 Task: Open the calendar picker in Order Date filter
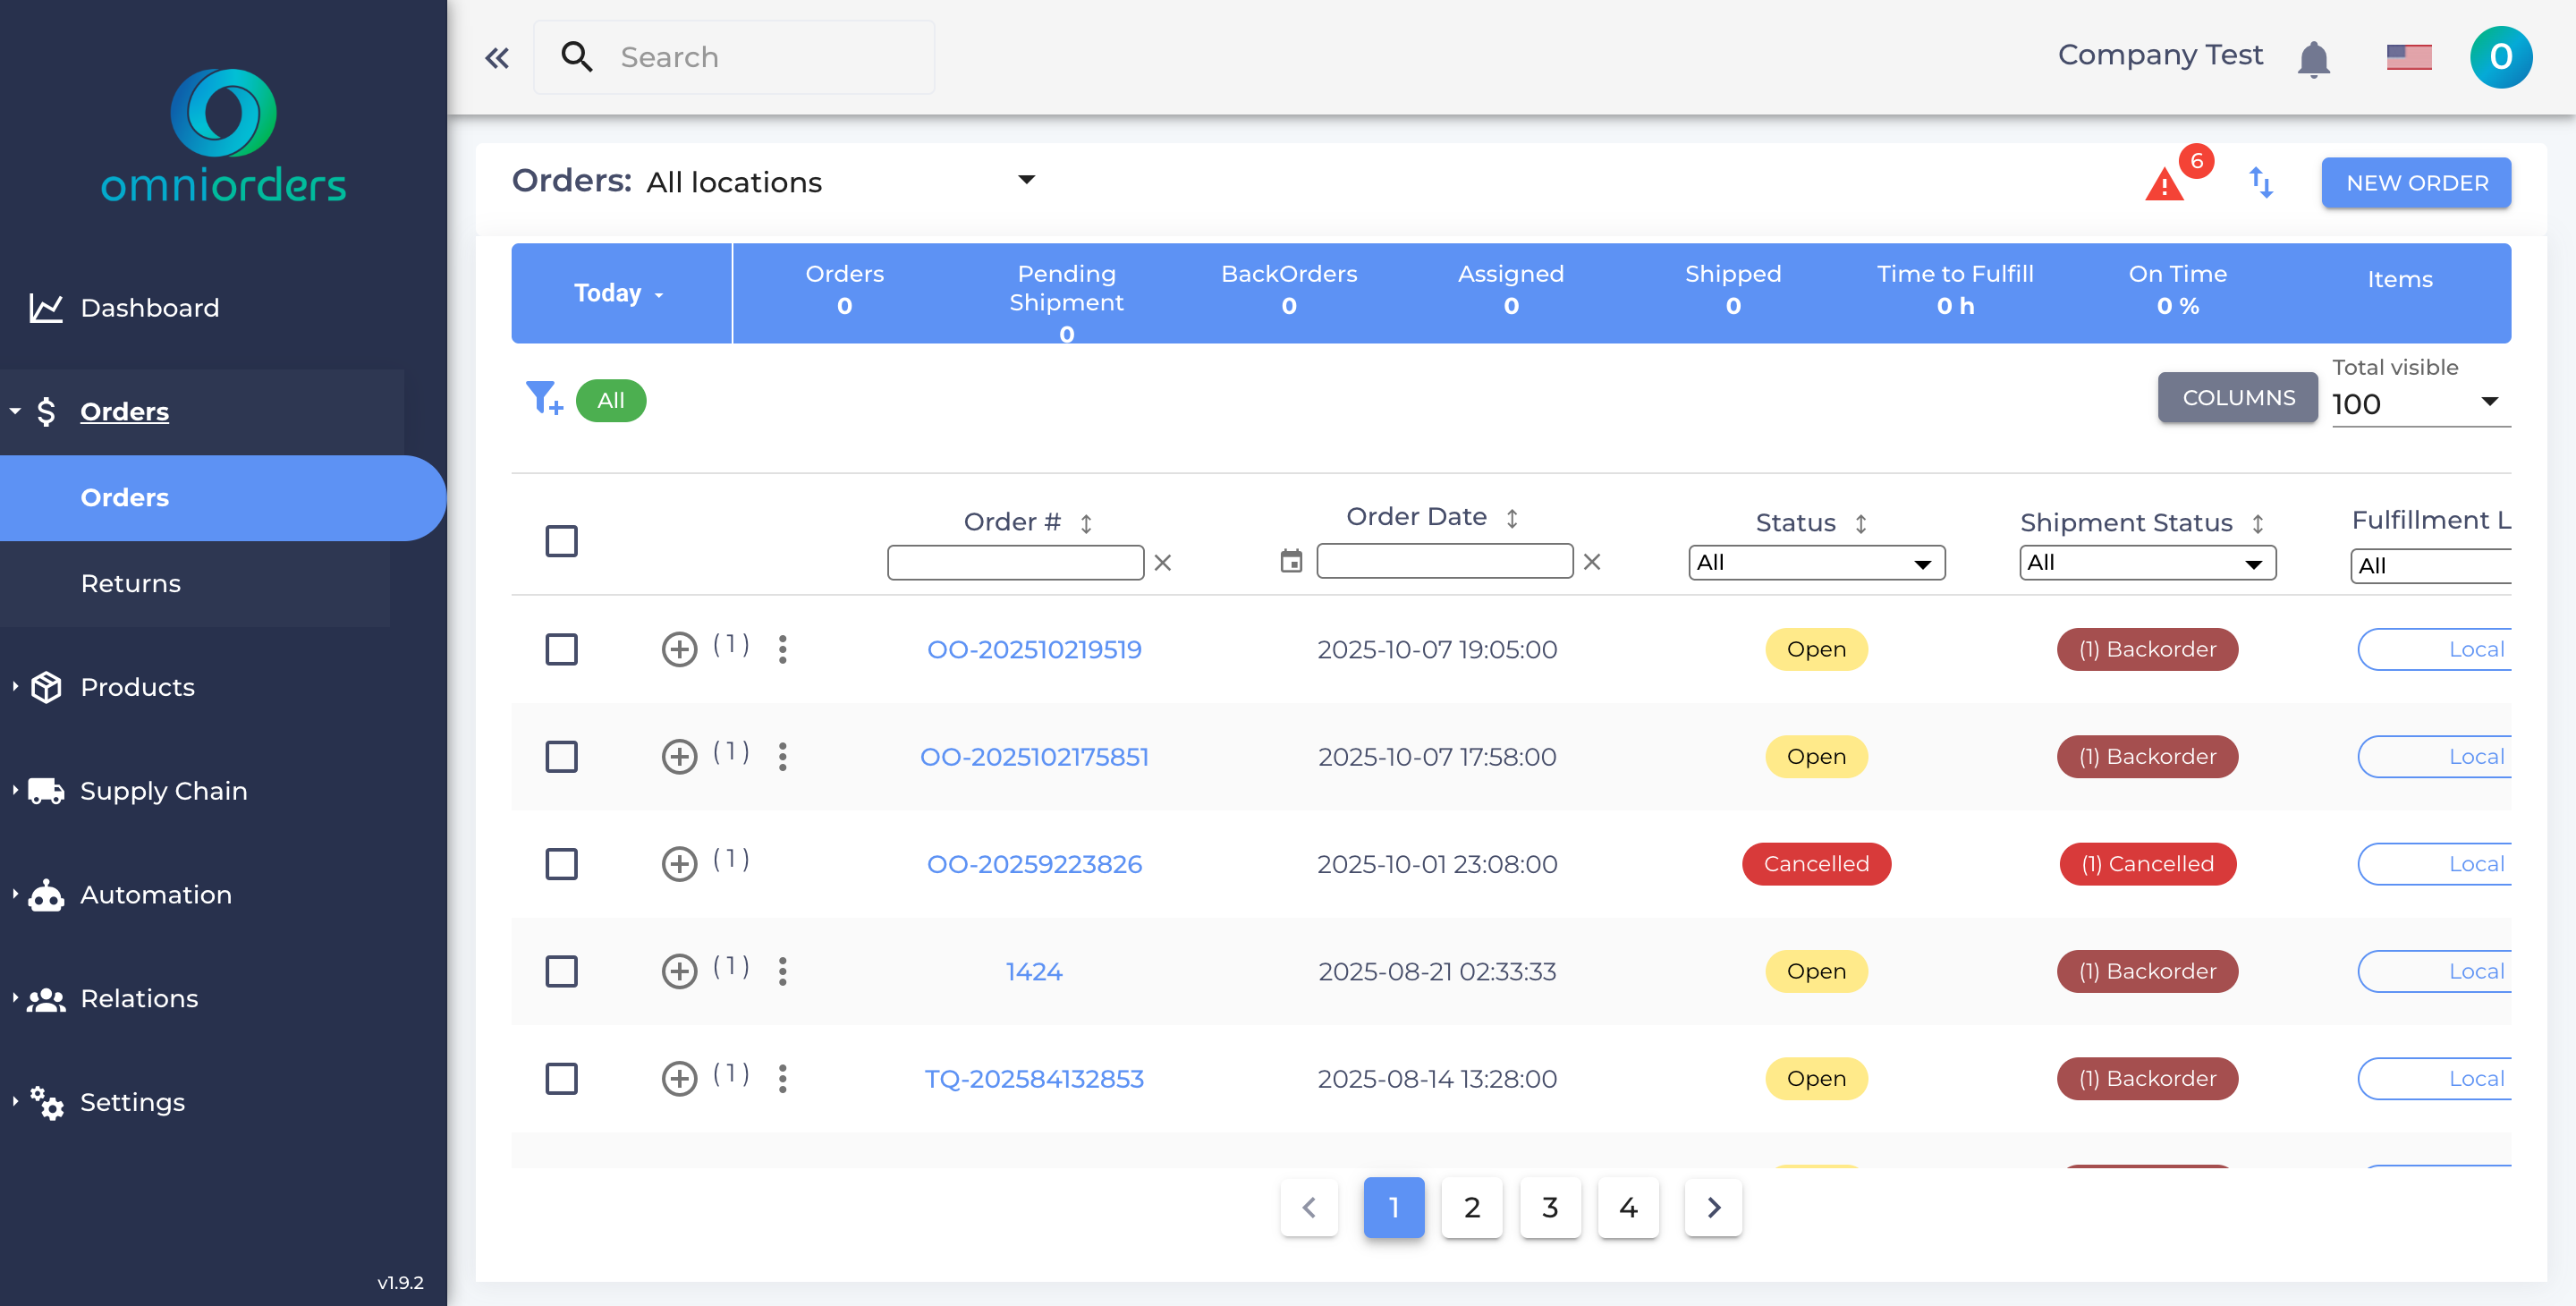coord(1291,562)
